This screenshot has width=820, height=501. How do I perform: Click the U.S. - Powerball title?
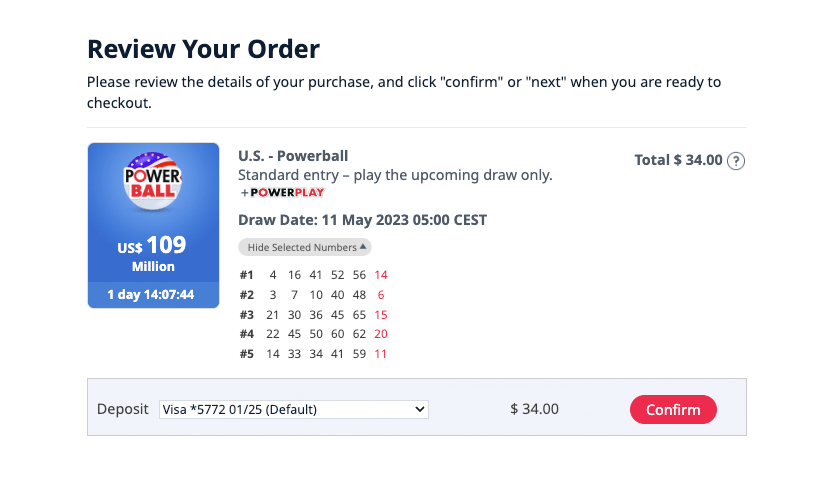(x=293, y=156)
